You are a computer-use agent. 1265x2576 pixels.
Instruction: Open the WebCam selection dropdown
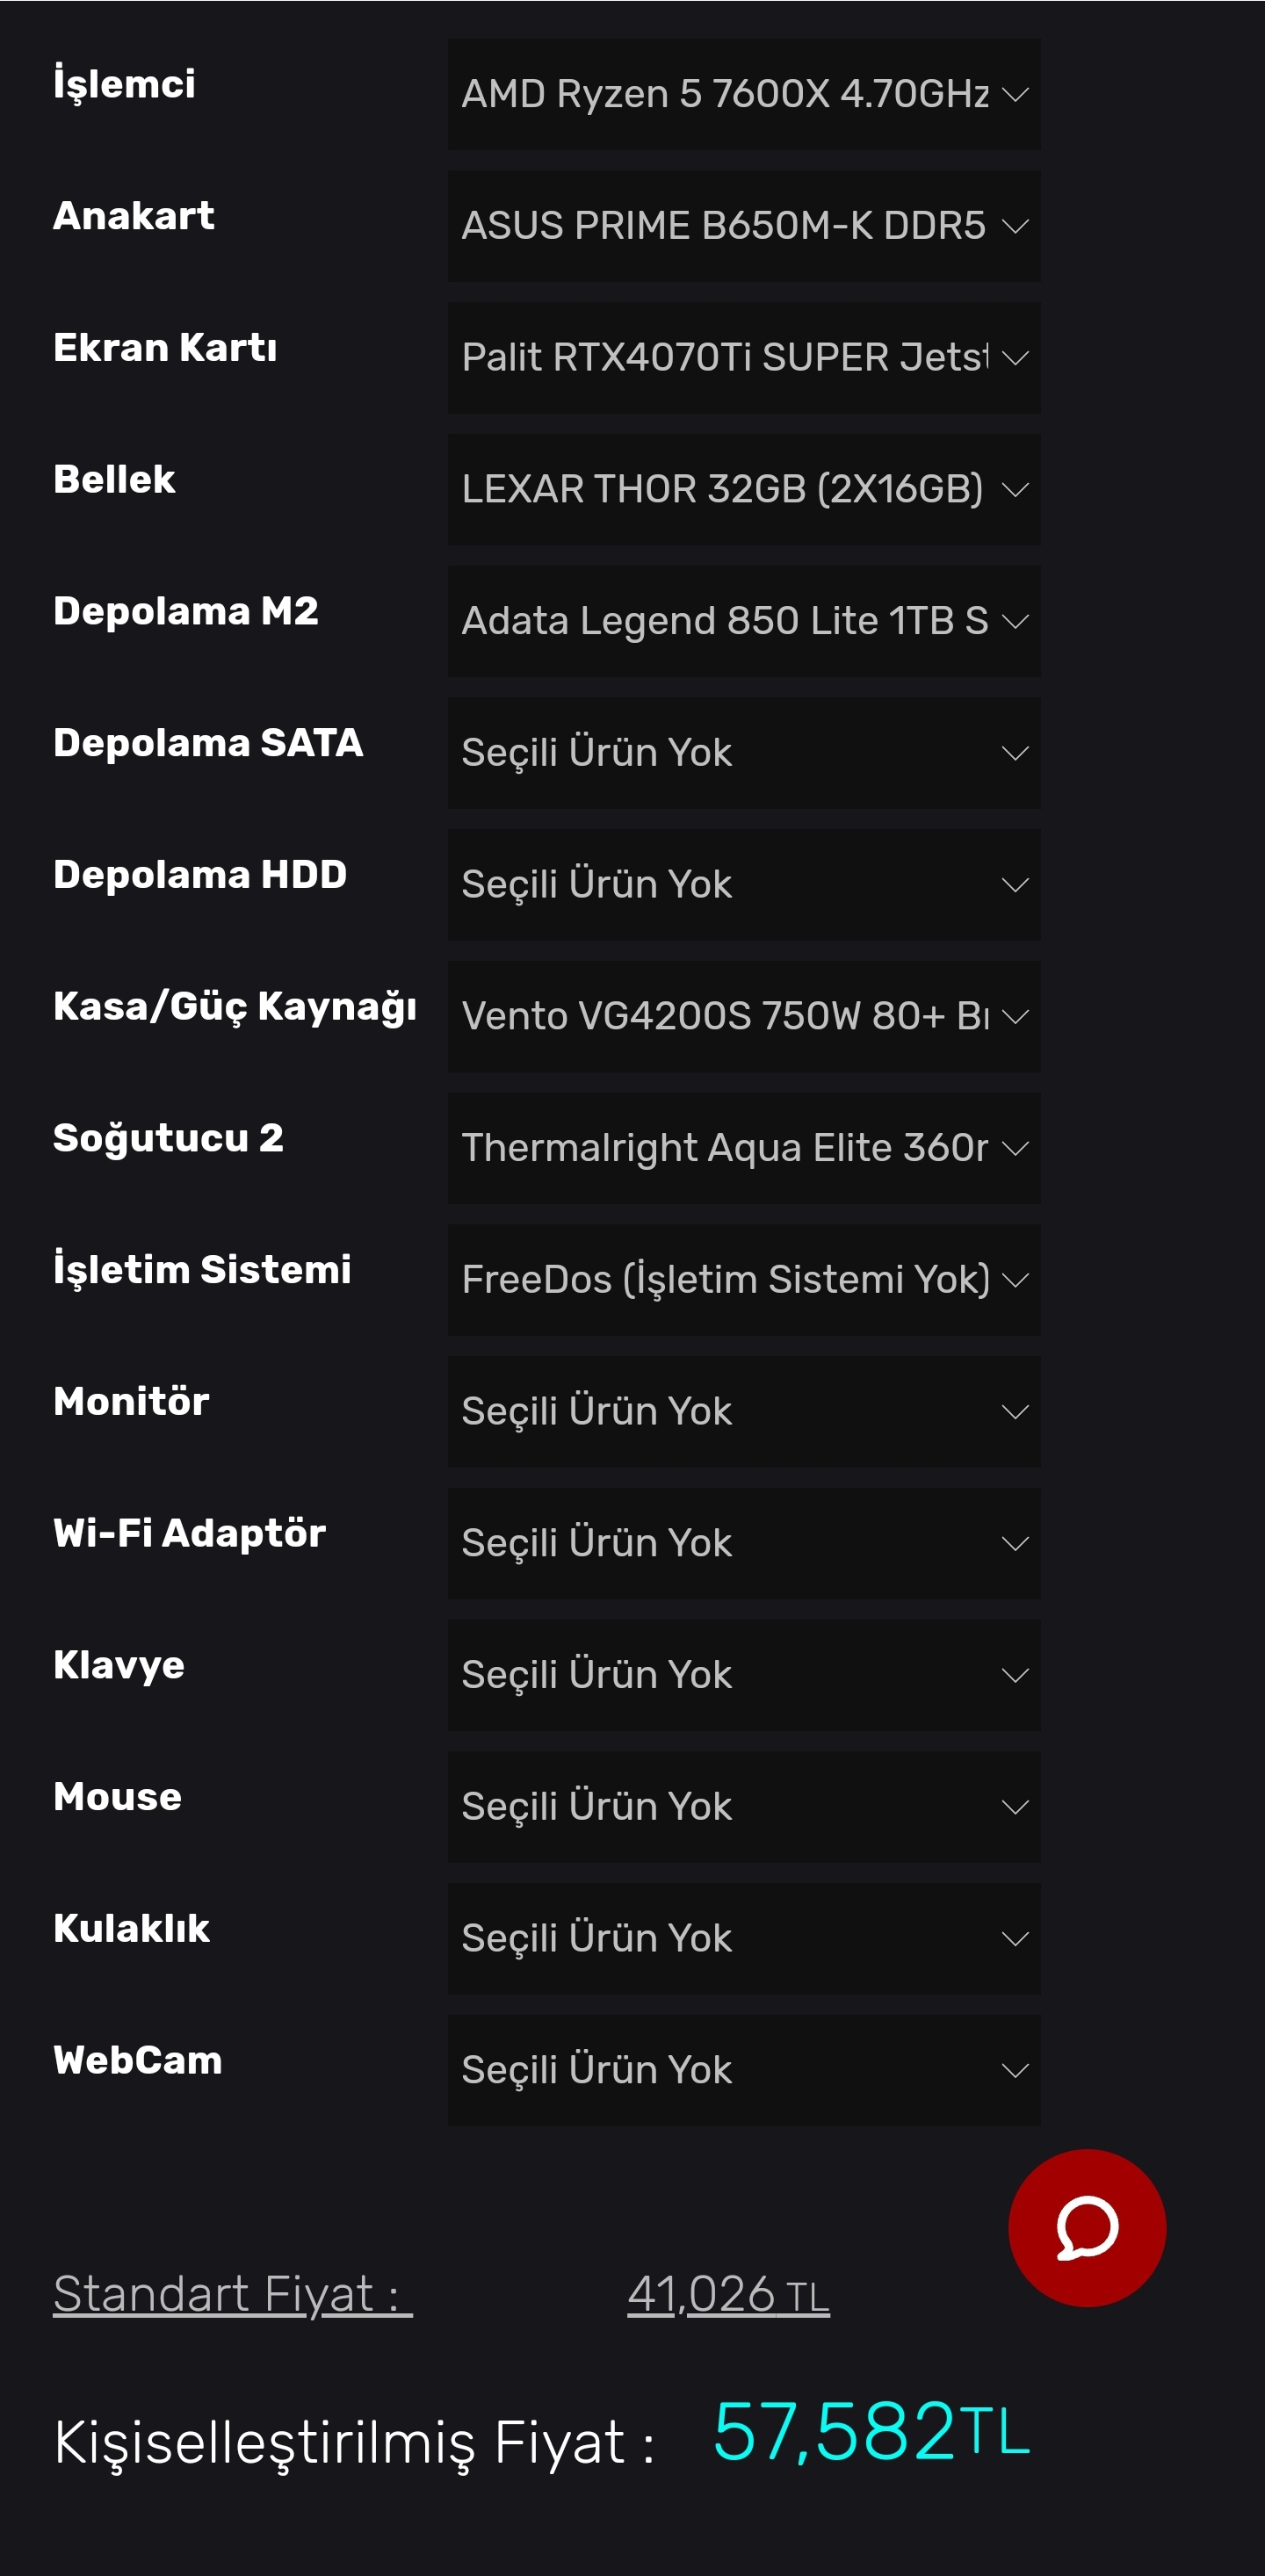tap(743, 2070)
